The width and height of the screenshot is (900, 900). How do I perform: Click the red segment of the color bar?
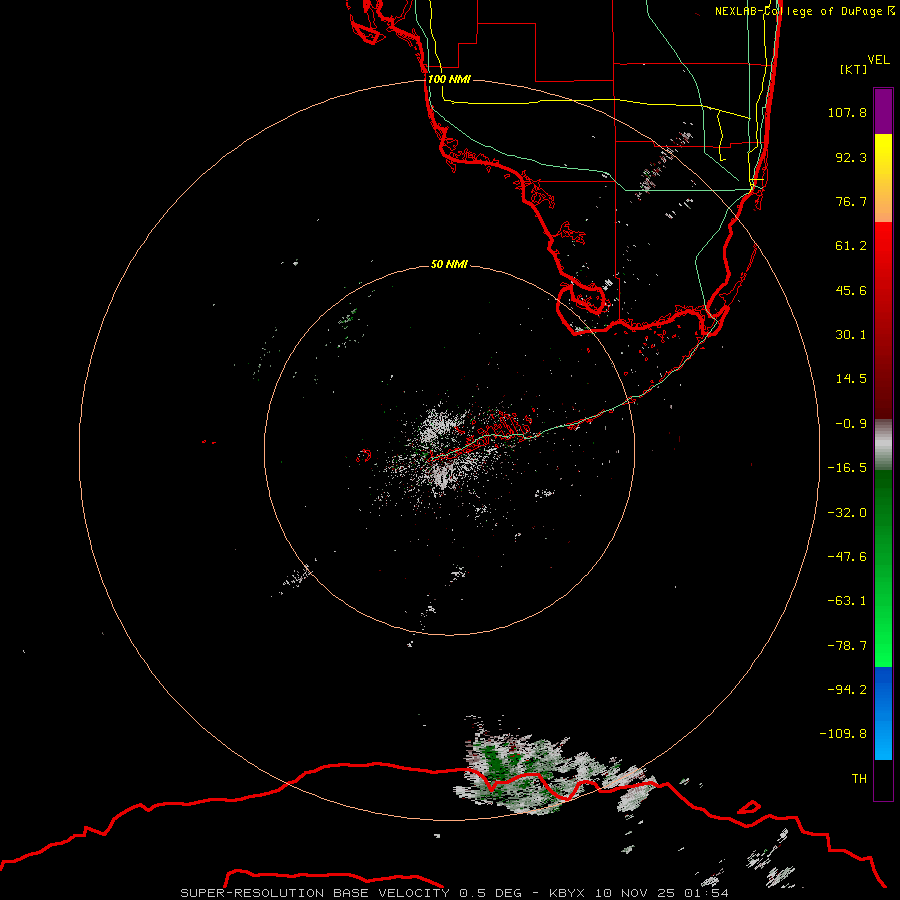[883, 320]
